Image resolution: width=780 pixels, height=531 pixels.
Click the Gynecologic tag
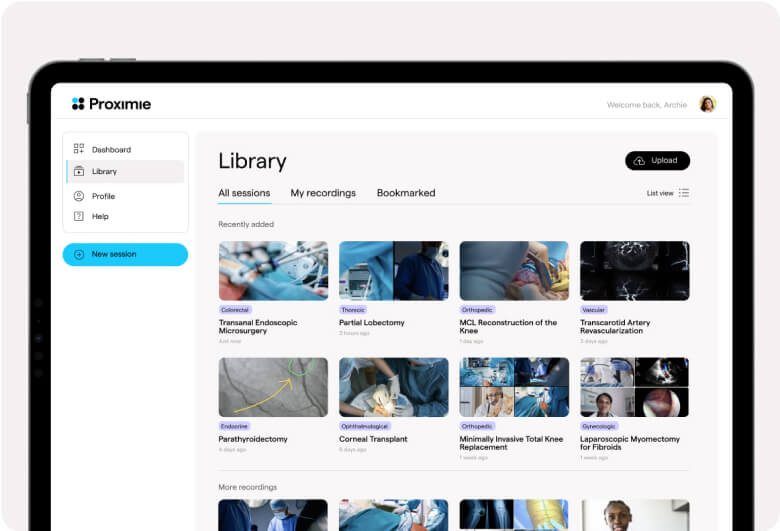pos(599,426)
